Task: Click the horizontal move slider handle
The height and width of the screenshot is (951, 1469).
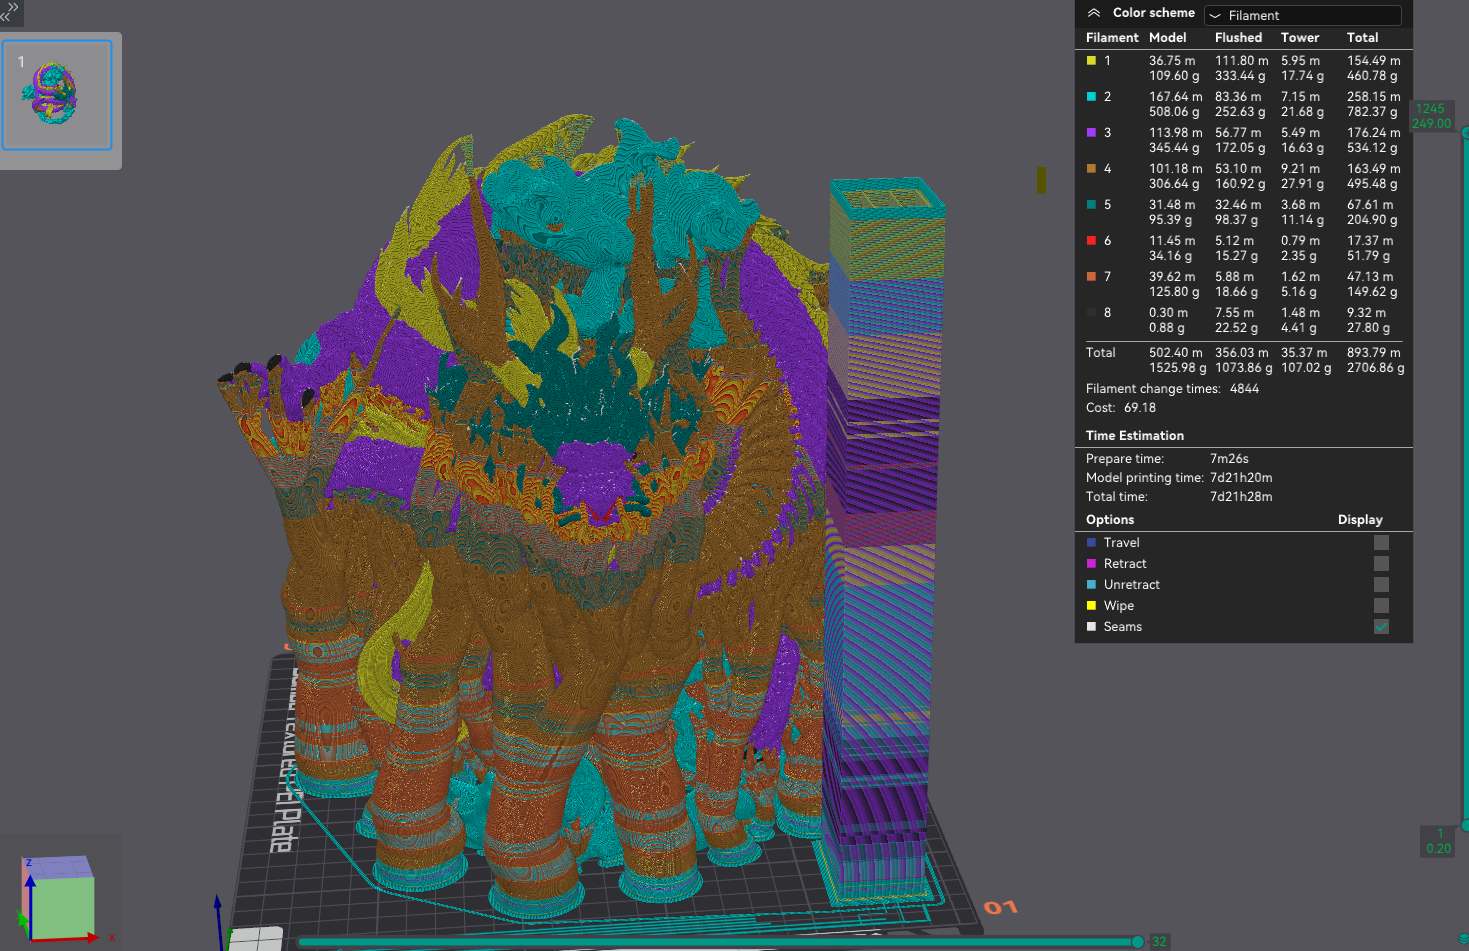Action: (x=1137, y=941)
